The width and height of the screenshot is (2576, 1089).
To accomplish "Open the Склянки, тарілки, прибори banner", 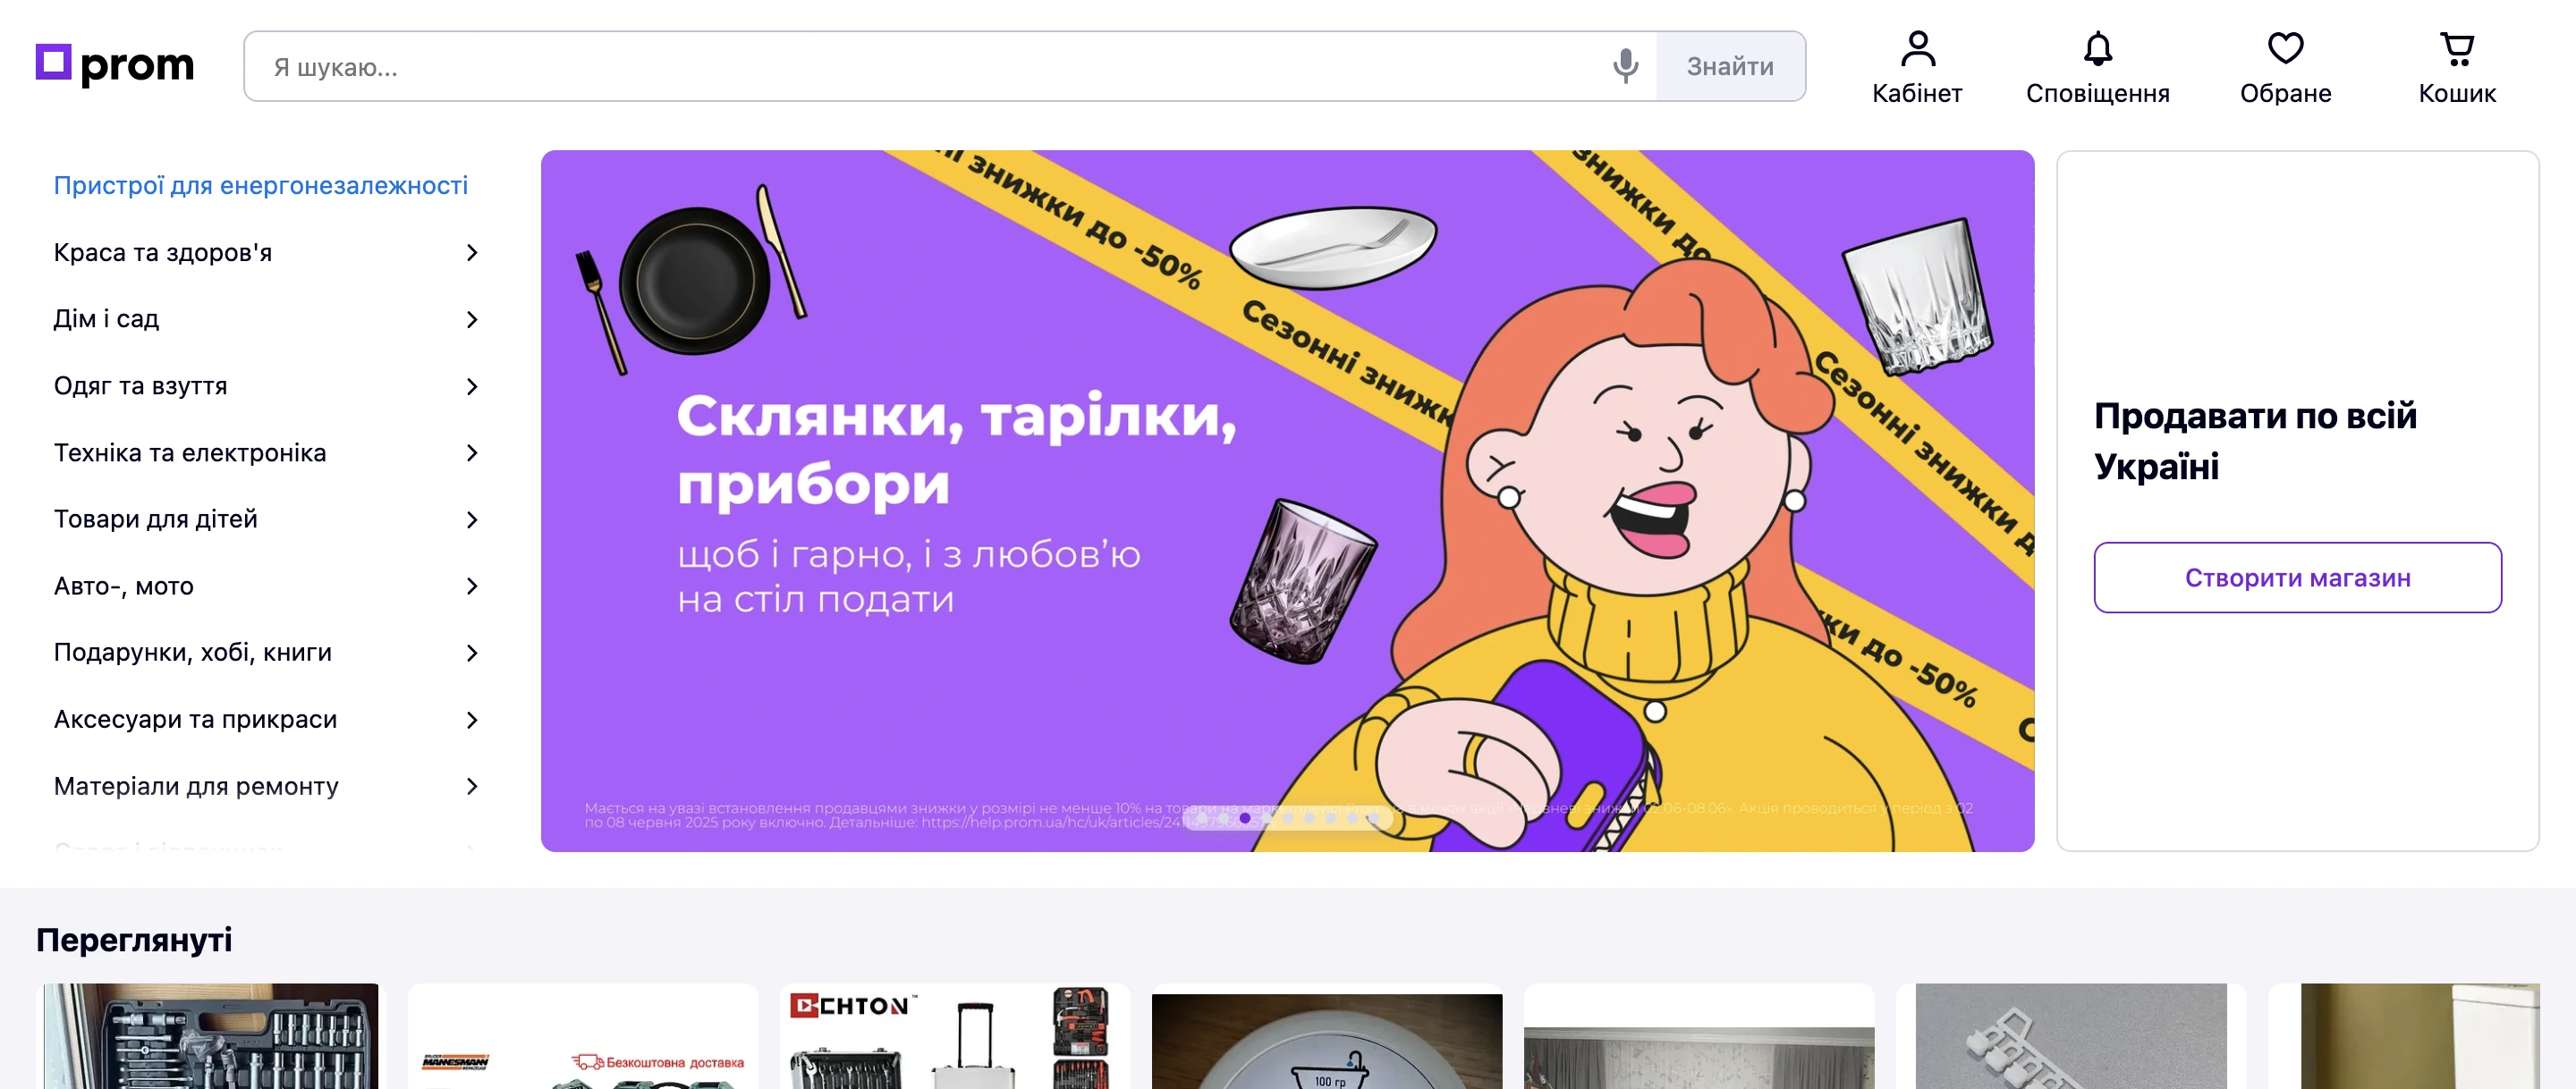I will tap(1287, 501).
